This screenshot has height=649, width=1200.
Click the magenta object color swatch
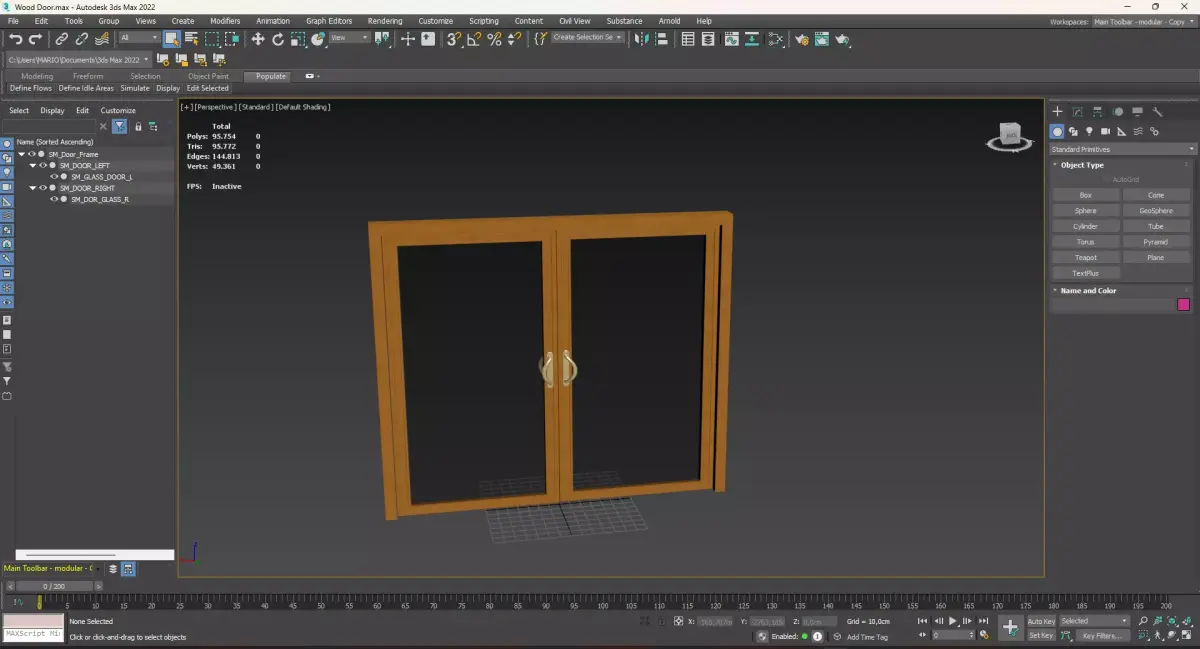(1183, 305)
